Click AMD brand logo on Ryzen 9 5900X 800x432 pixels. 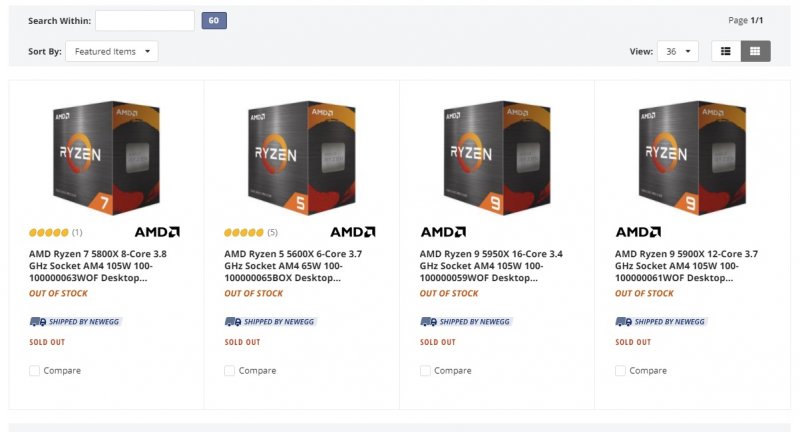coord(638,232)
